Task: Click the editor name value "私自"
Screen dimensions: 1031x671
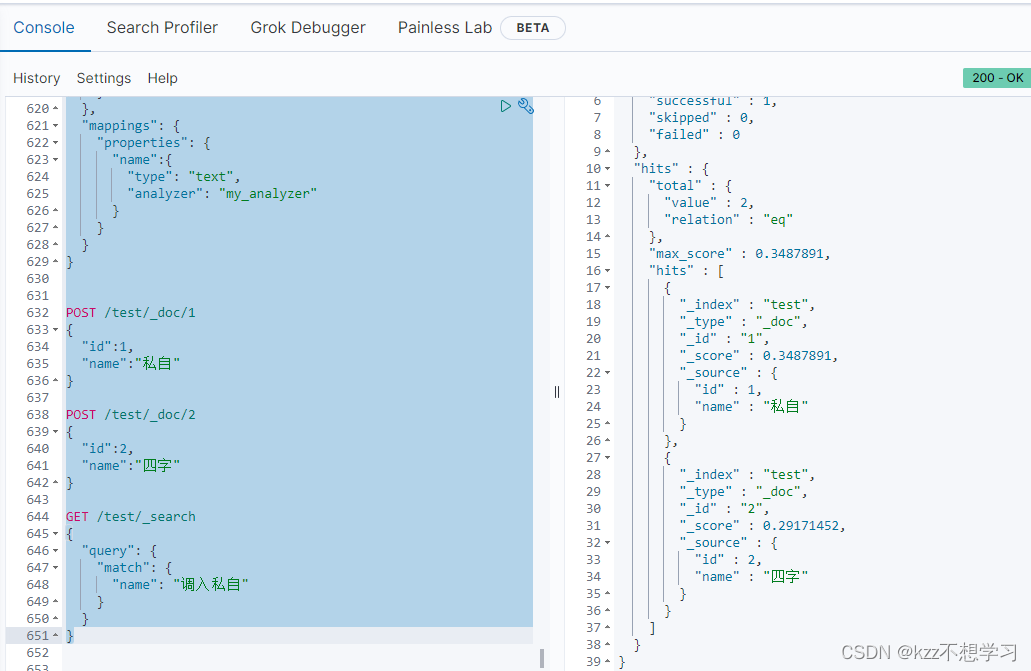Action: point(157,363)
